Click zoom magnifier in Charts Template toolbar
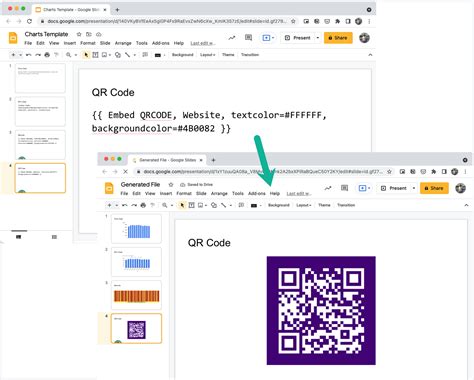The image size is (474, 380). pyautogui.click(x=68, y=55)
